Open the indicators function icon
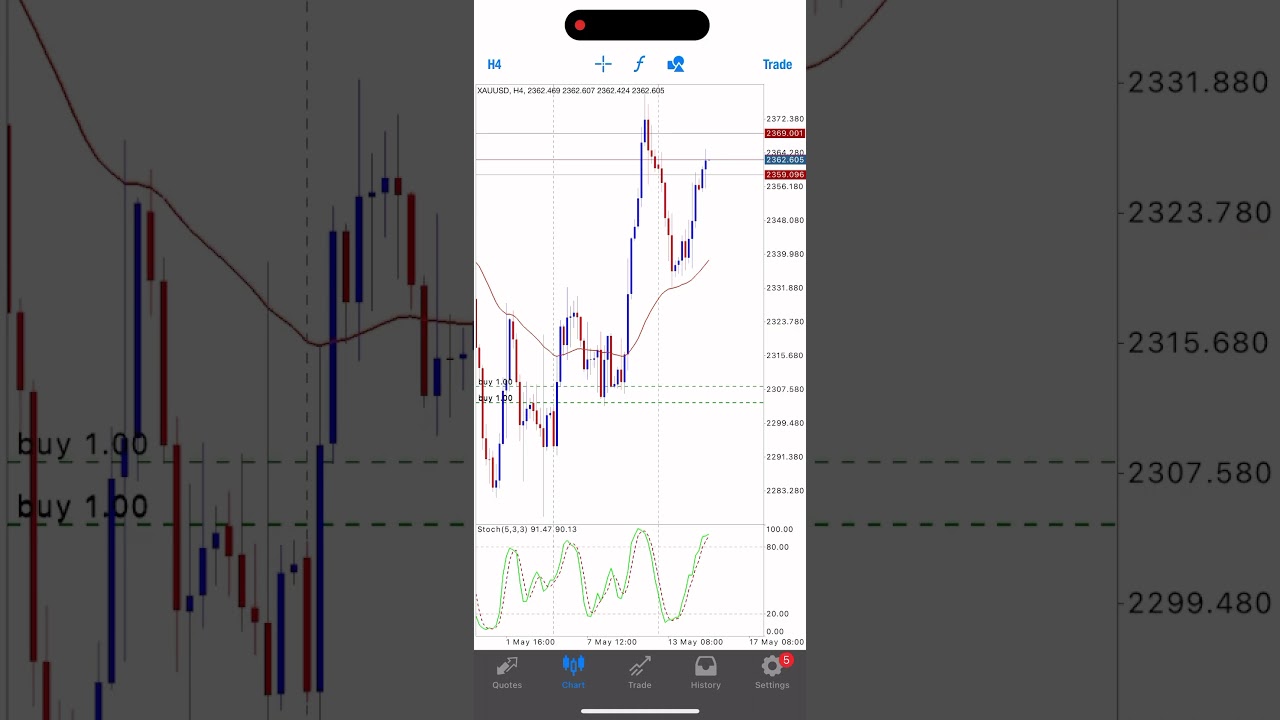Image resolution: width=1280 pixels, height=720 pixels. [639, 64]
